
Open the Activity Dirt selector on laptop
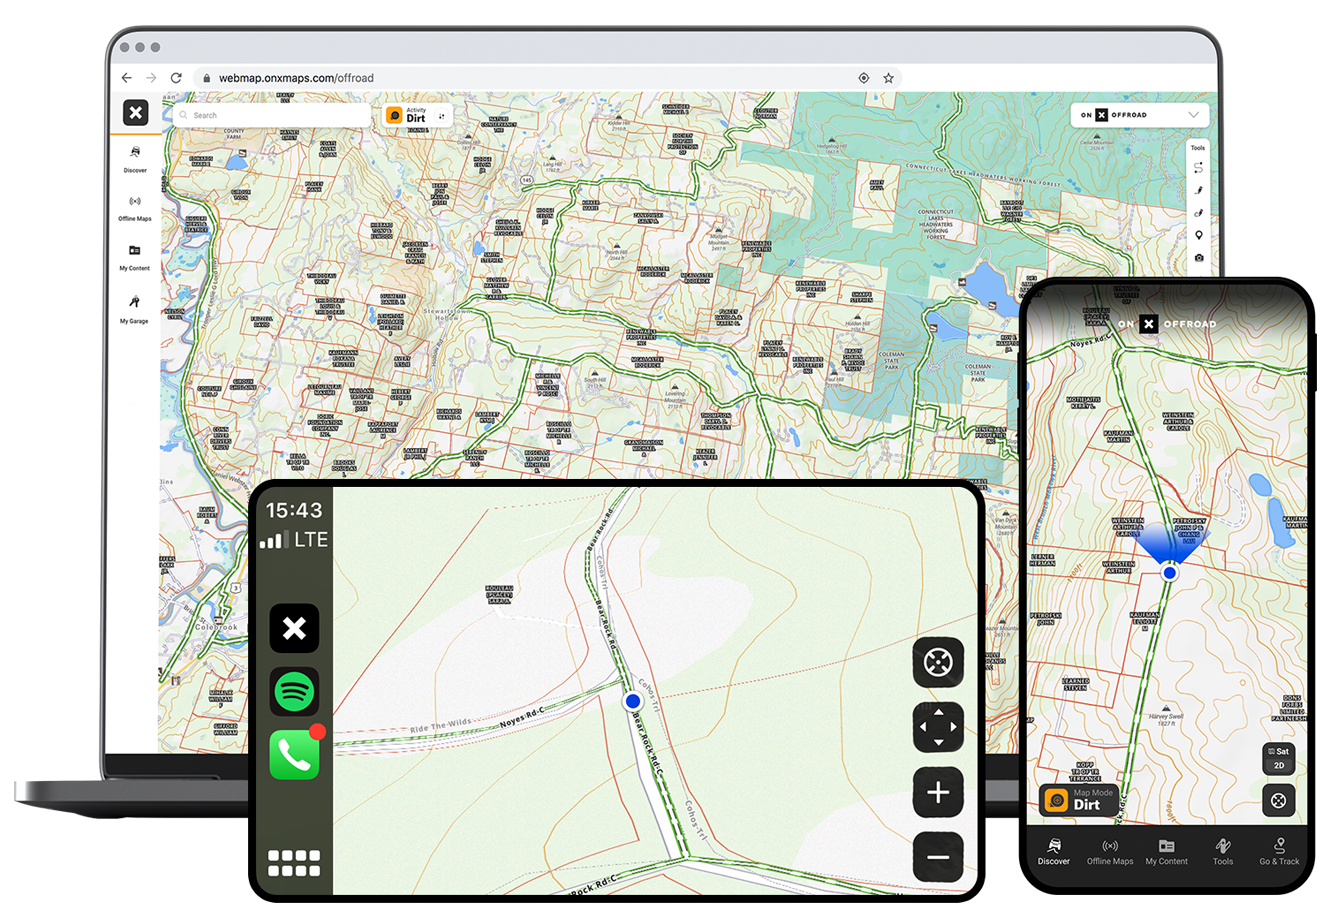(x=416, y=115)
